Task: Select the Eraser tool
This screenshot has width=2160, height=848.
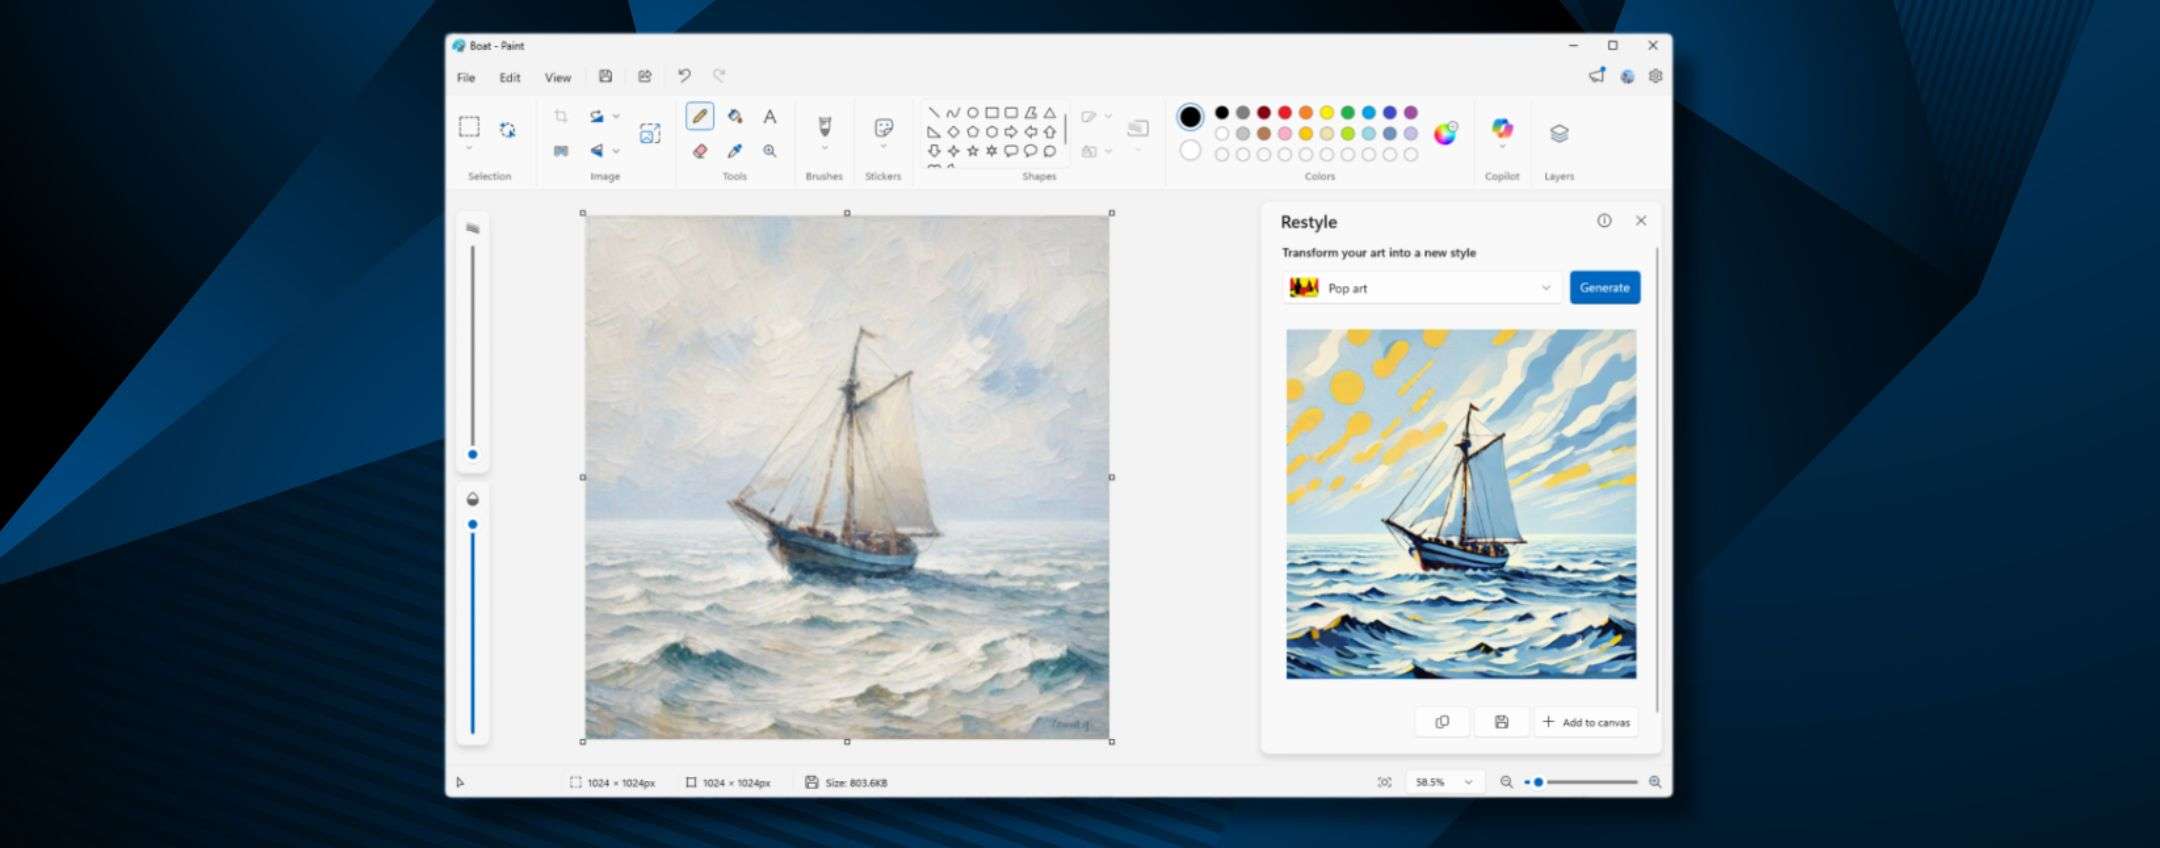Action: tap(700, 151)
